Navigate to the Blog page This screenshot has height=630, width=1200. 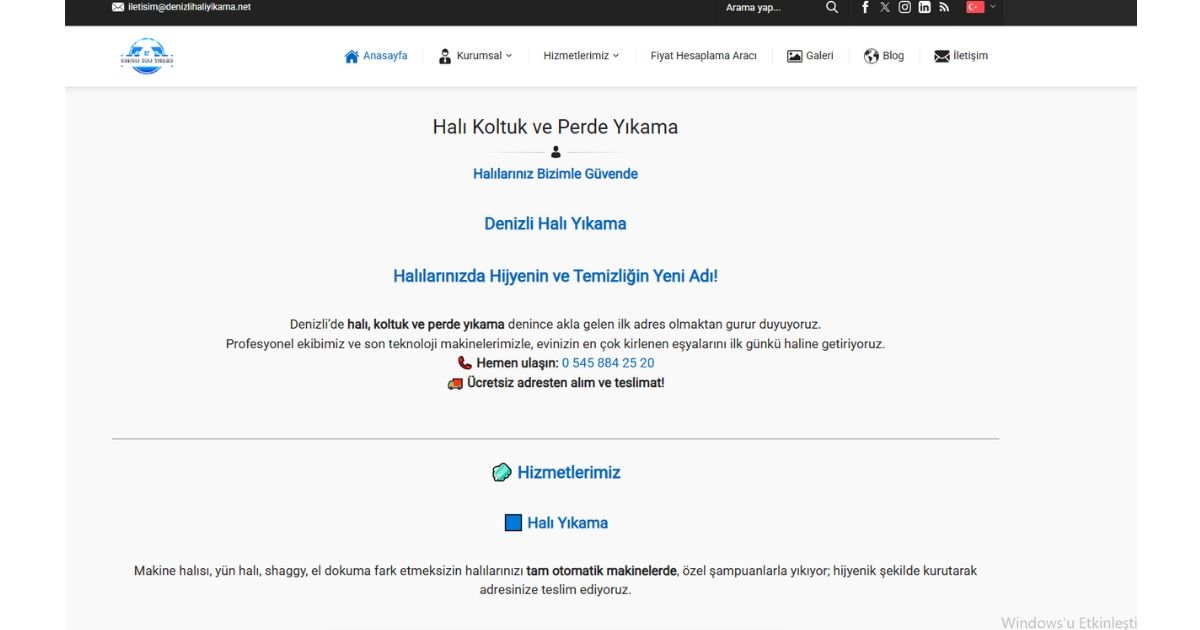(x=884, y=56)
